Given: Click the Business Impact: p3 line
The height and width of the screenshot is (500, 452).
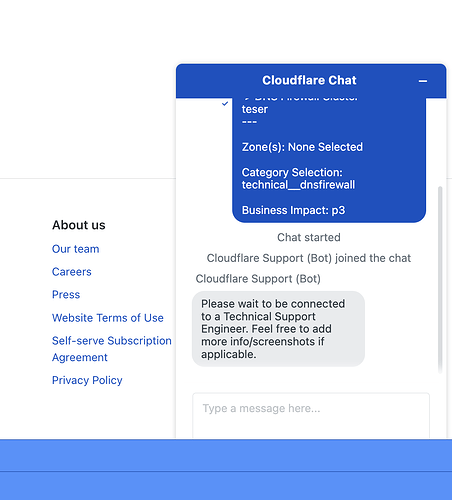Looking at the screenshot, I should (293, 210).
